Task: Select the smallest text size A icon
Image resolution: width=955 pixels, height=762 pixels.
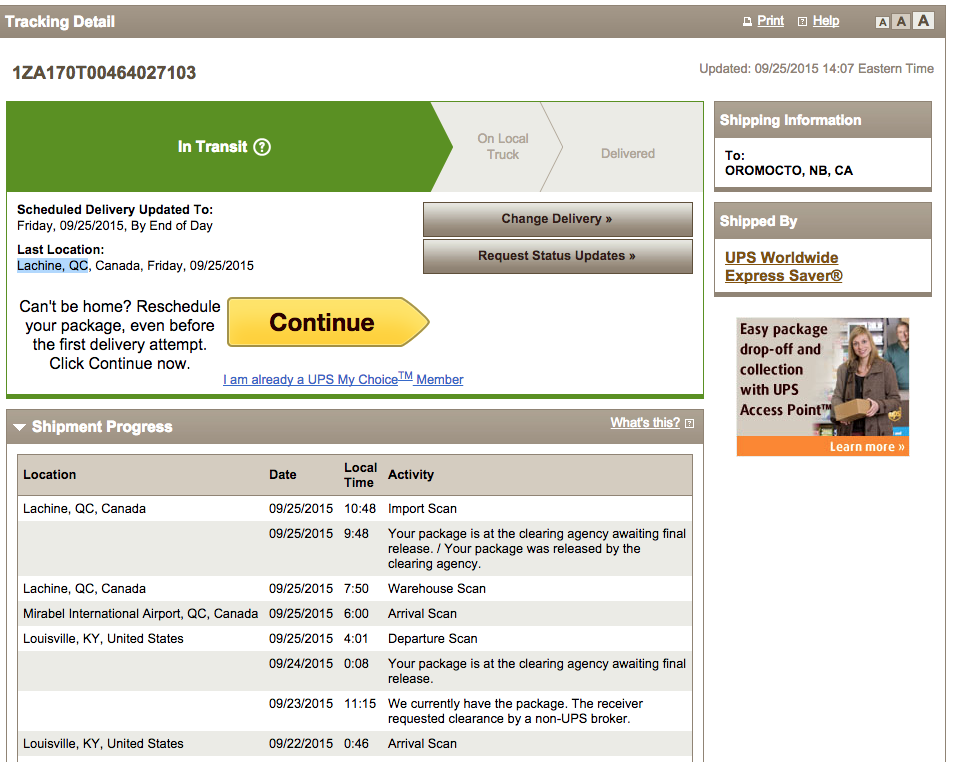Action: click(x=882, y=23)
